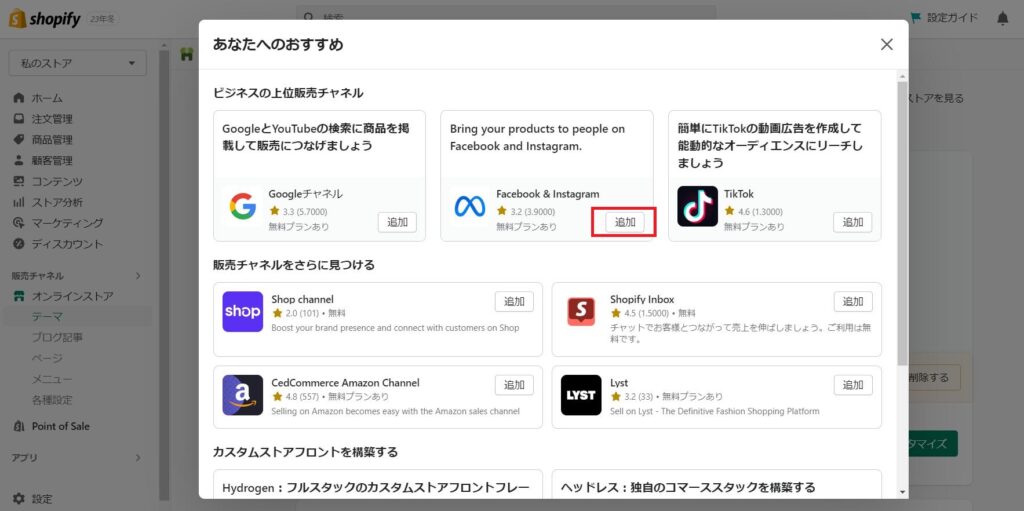
Task: Click the 設定 gear icon
Action: pos(19,499)
